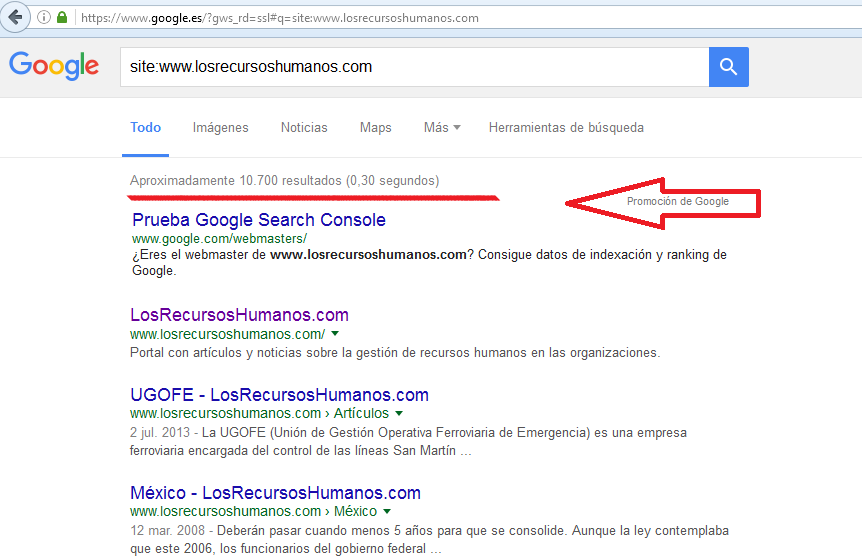
Task: Expand arrow beside Artículos breadcrumb
Action: (x=399, y=413)
